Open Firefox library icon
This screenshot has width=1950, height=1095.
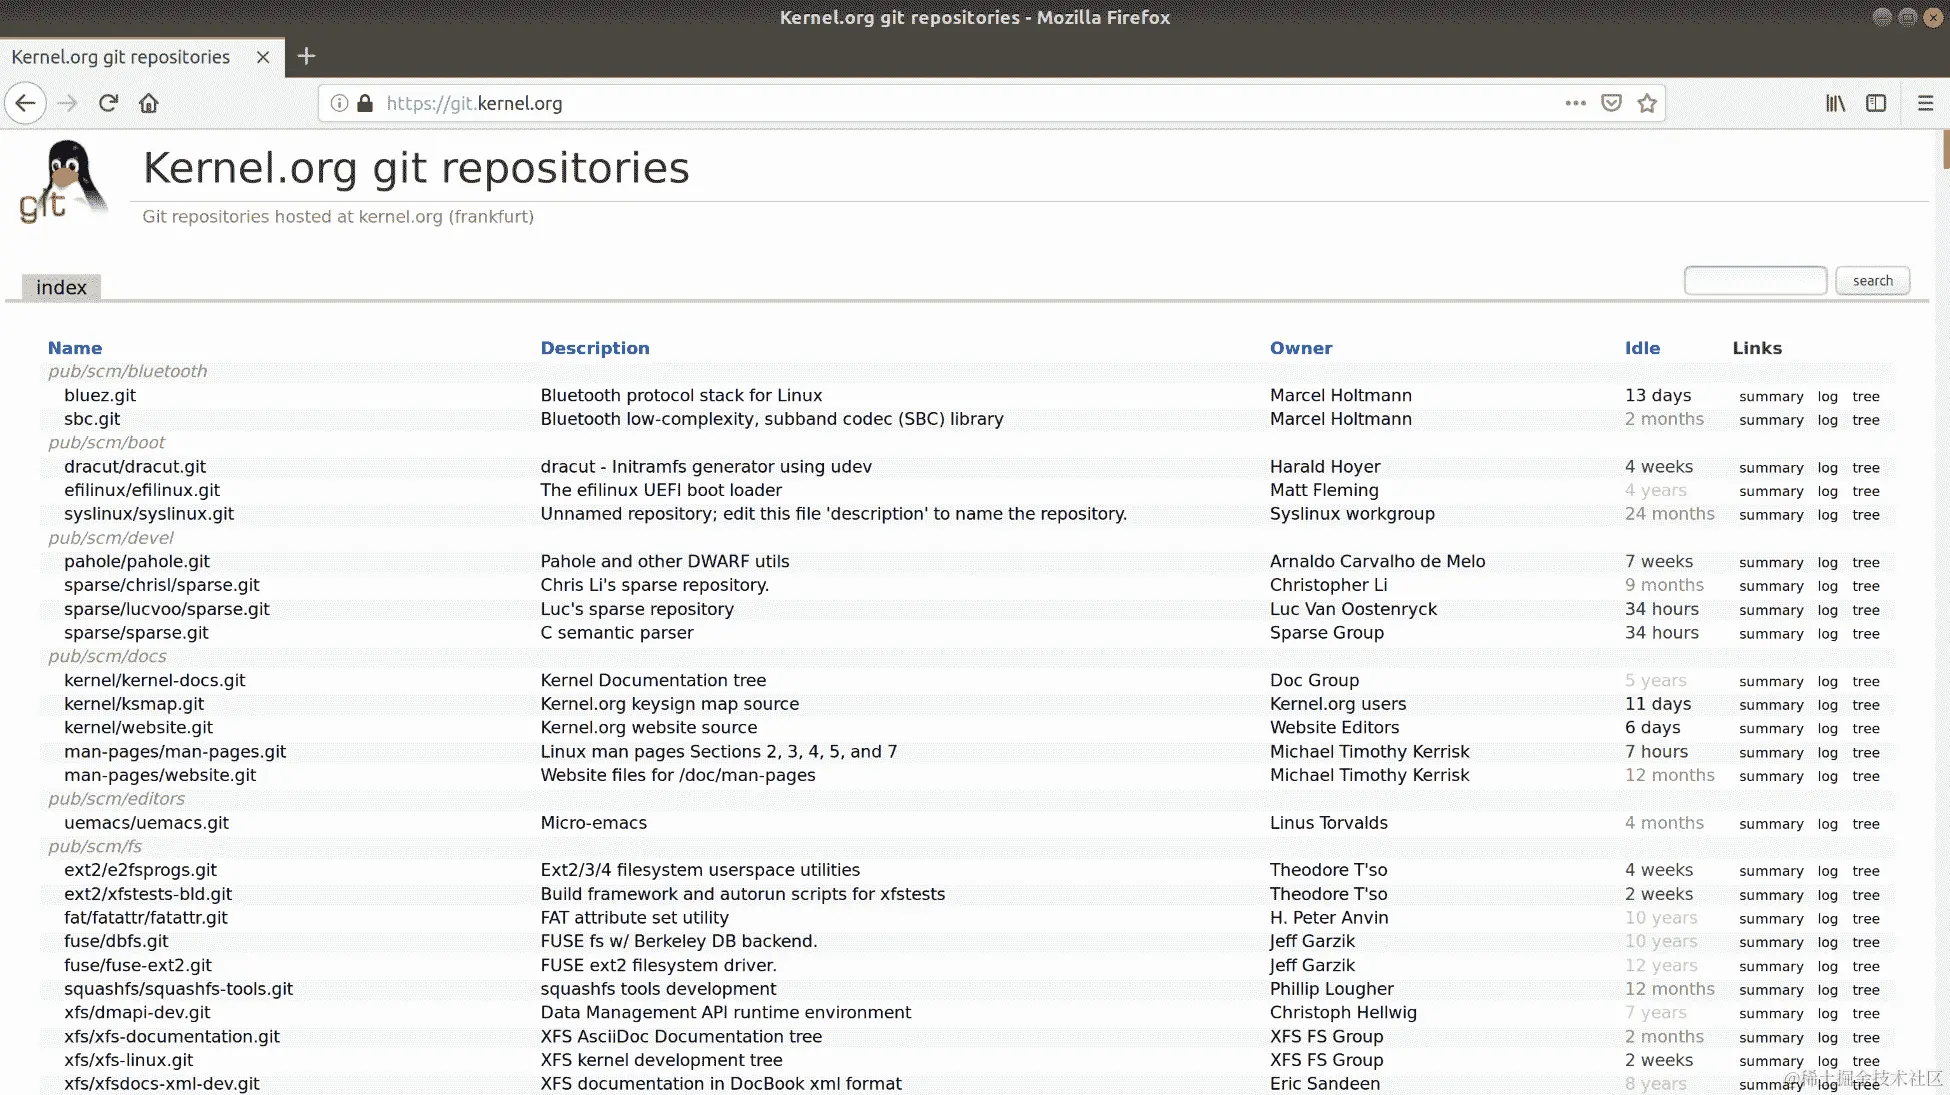[1835, 103]
